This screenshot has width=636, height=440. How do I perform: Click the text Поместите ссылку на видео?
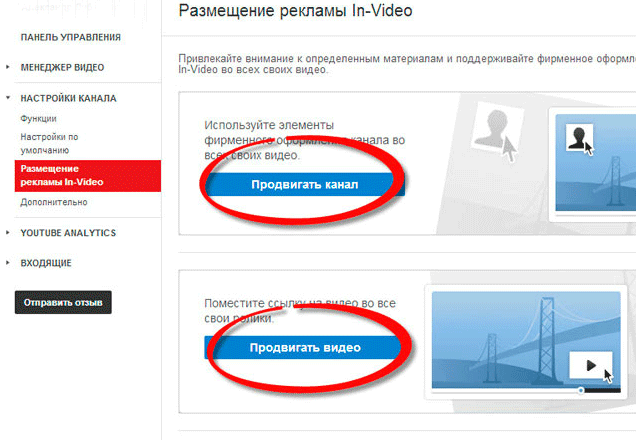[300, 311]
